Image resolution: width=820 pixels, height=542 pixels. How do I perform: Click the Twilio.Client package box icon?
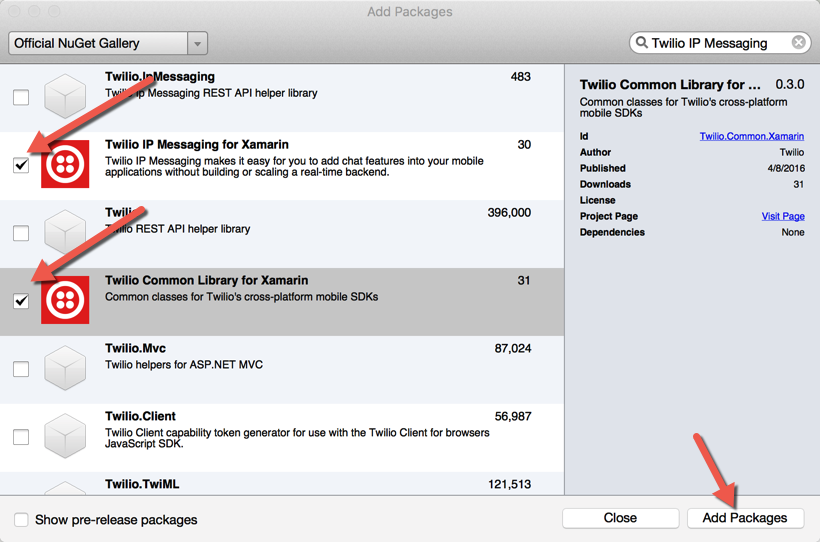click(65, 436)
